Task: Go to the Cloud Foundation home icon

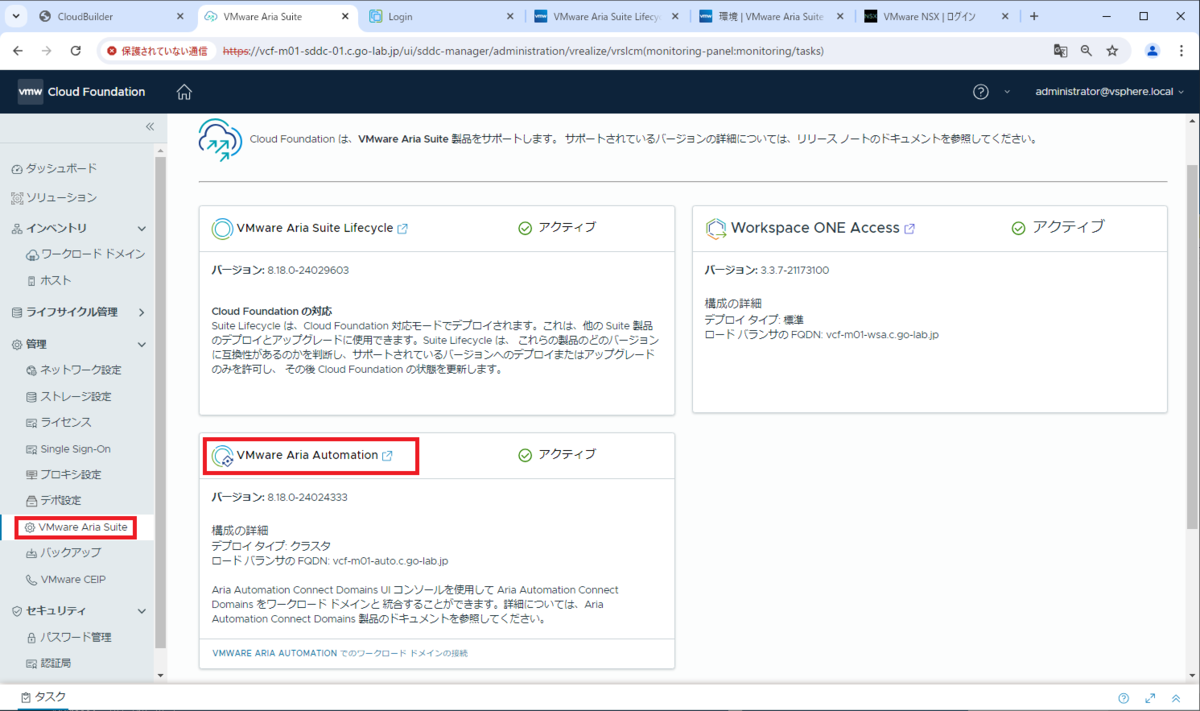Action: [184, 92]
